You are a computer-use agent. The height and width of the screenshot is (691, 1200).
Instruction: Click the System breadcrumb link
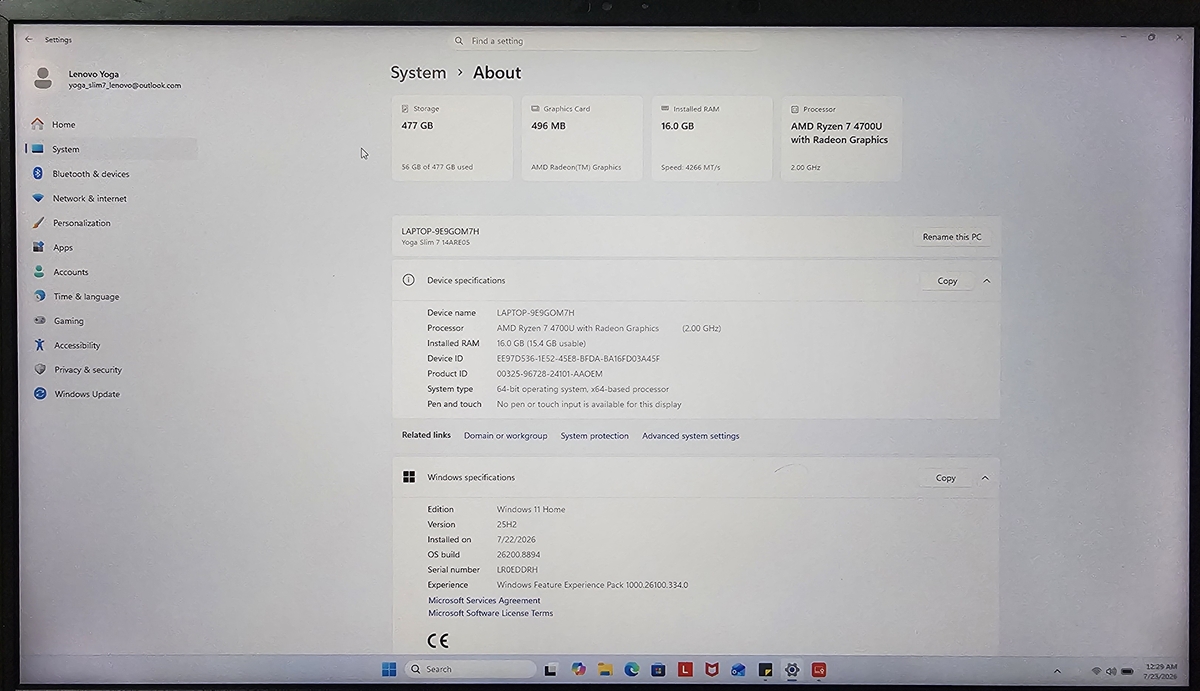(x=418, y=72)
